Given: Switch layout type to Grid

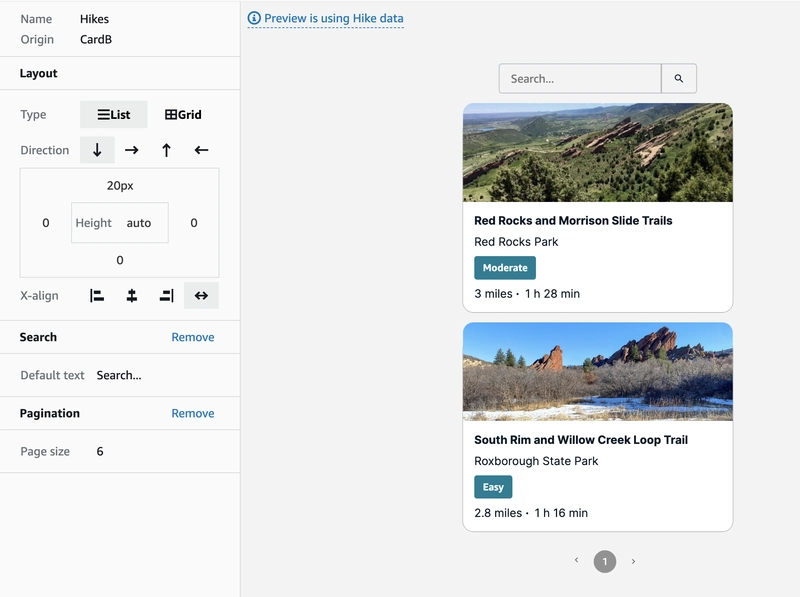Looking at the screenshot, I should pyautogui.click(x=183, y=114).
